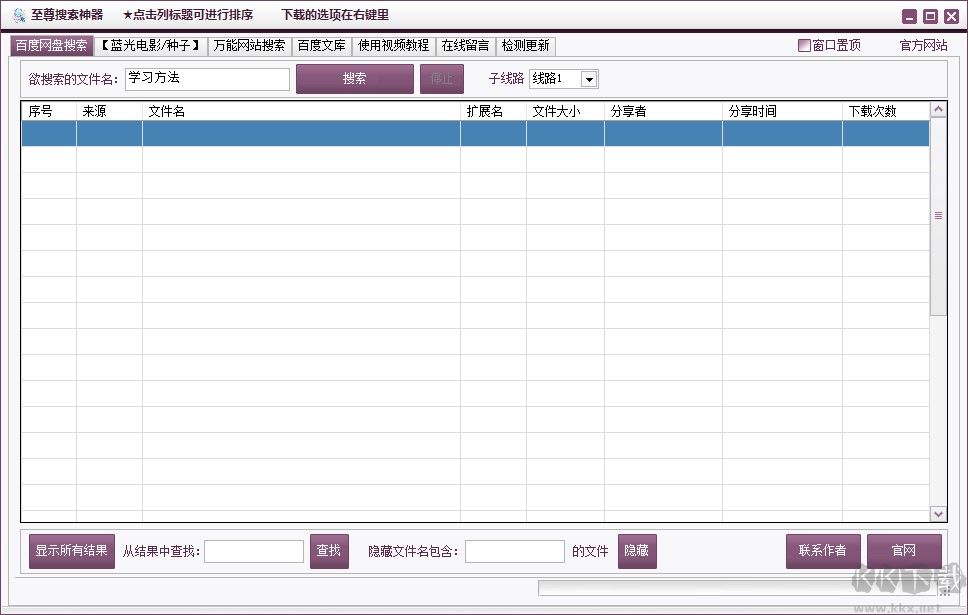
Task: Enable the 窗口置顶 (always on top) checkbox
Action: tap(804, 46)
